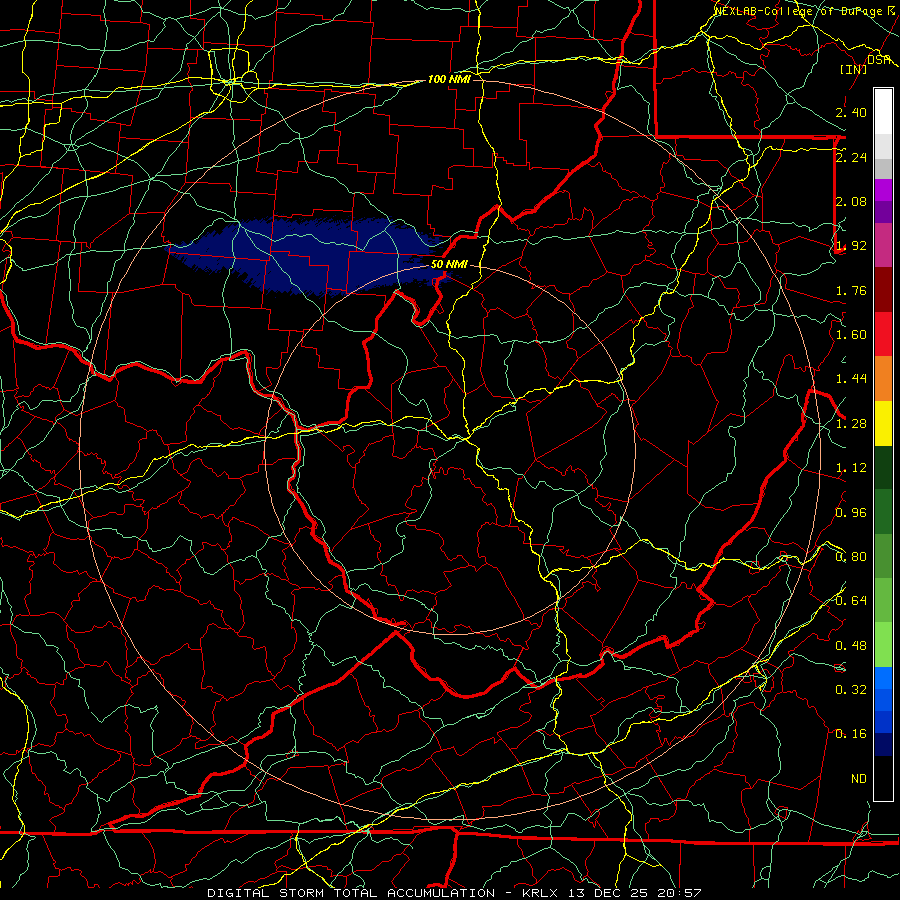The height and width of the screenshot is (900, 900).
Task: Select the bright magenta swatch in the legend
Action: coord(883,190)
